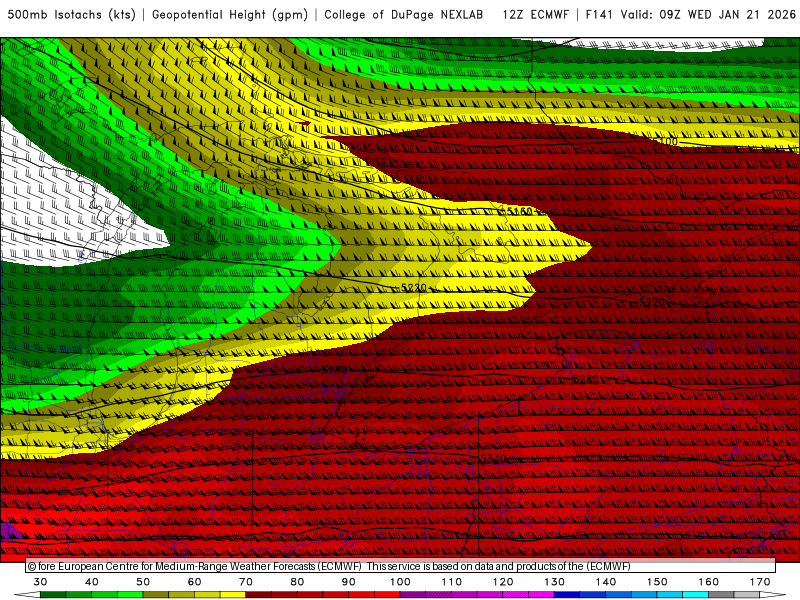Click the light grey swatch below 170

click(x=746, y=595)
